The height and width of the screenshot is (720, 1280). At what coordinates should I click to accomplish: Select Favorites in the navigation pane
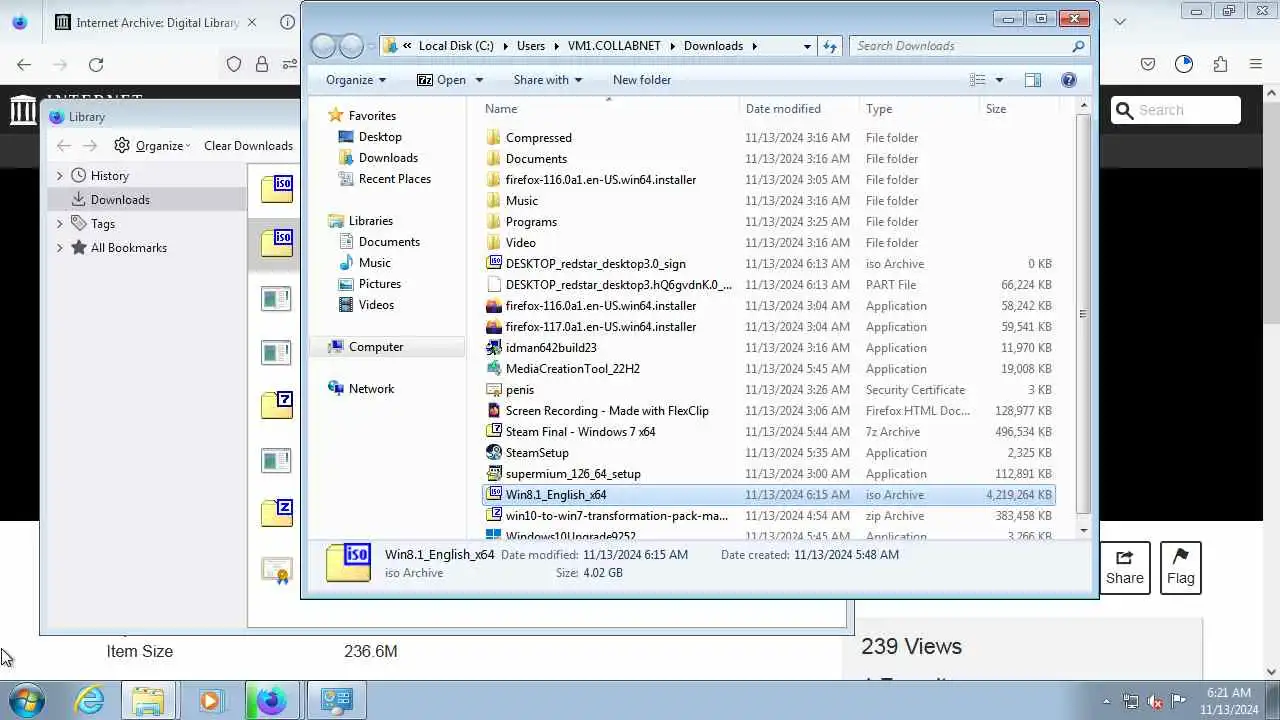pos(372,116)
